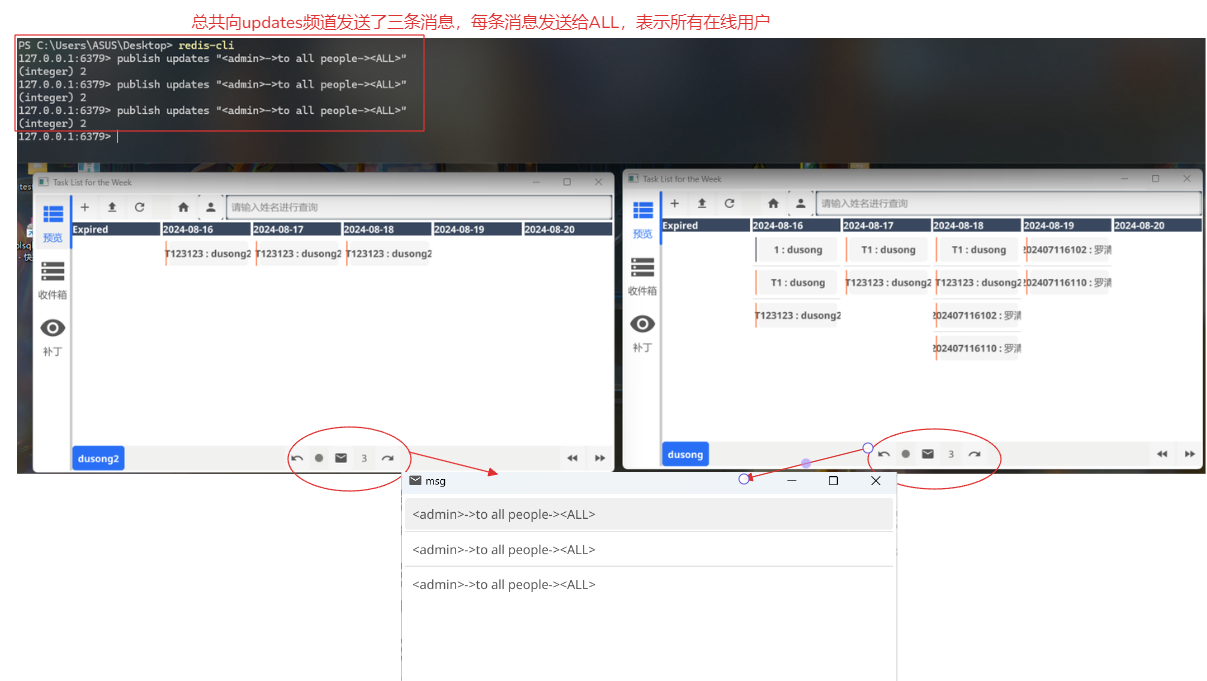Click the blue dusong2 user button
1207x681 pixels.
98,459
